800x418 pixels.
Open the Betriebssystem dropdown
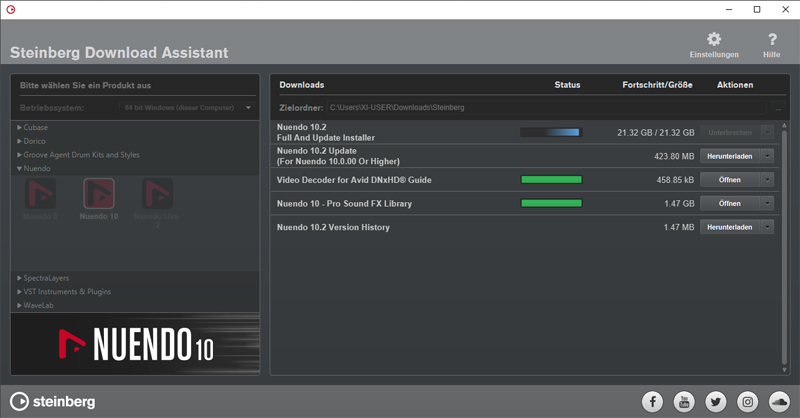pyautogui.click(x=187, y=108)
